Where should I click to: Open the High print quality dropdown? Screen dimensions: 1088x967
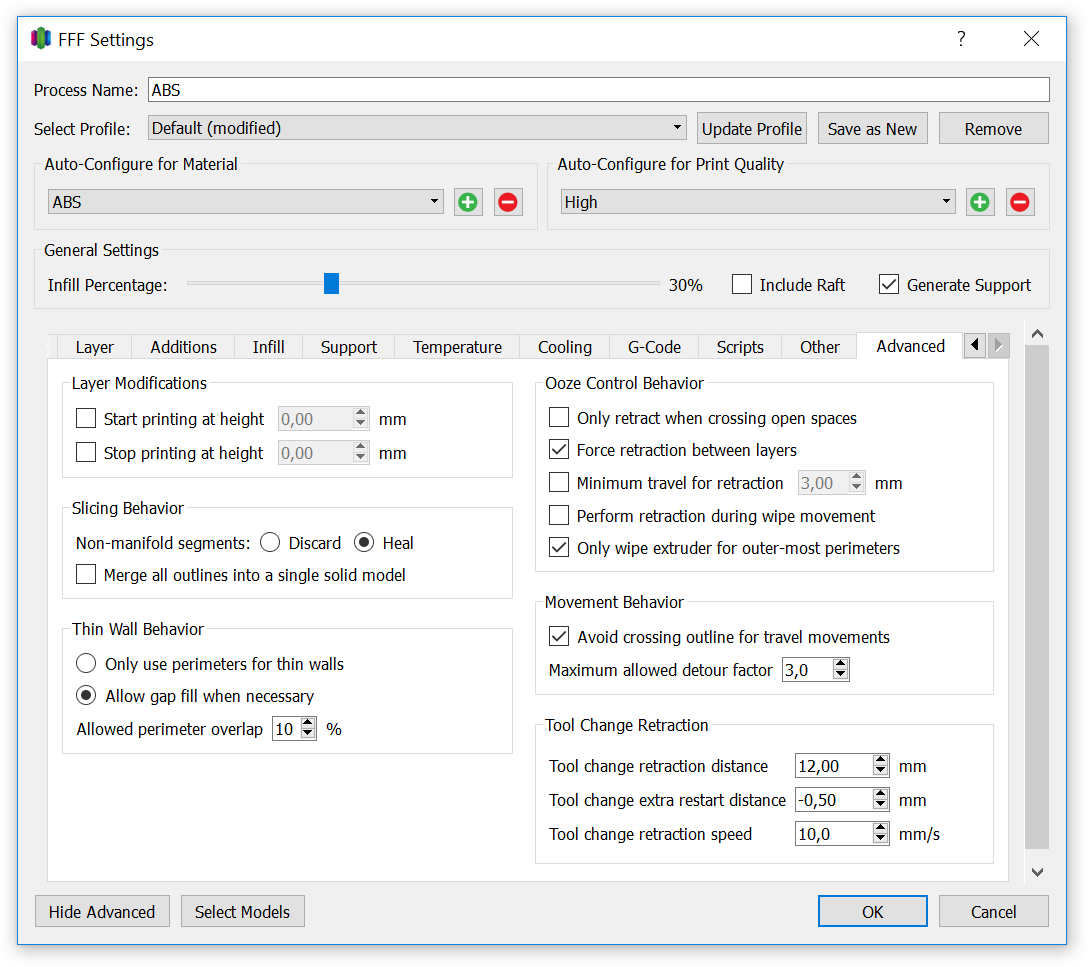pyautogui.click(x=758, y=202)
